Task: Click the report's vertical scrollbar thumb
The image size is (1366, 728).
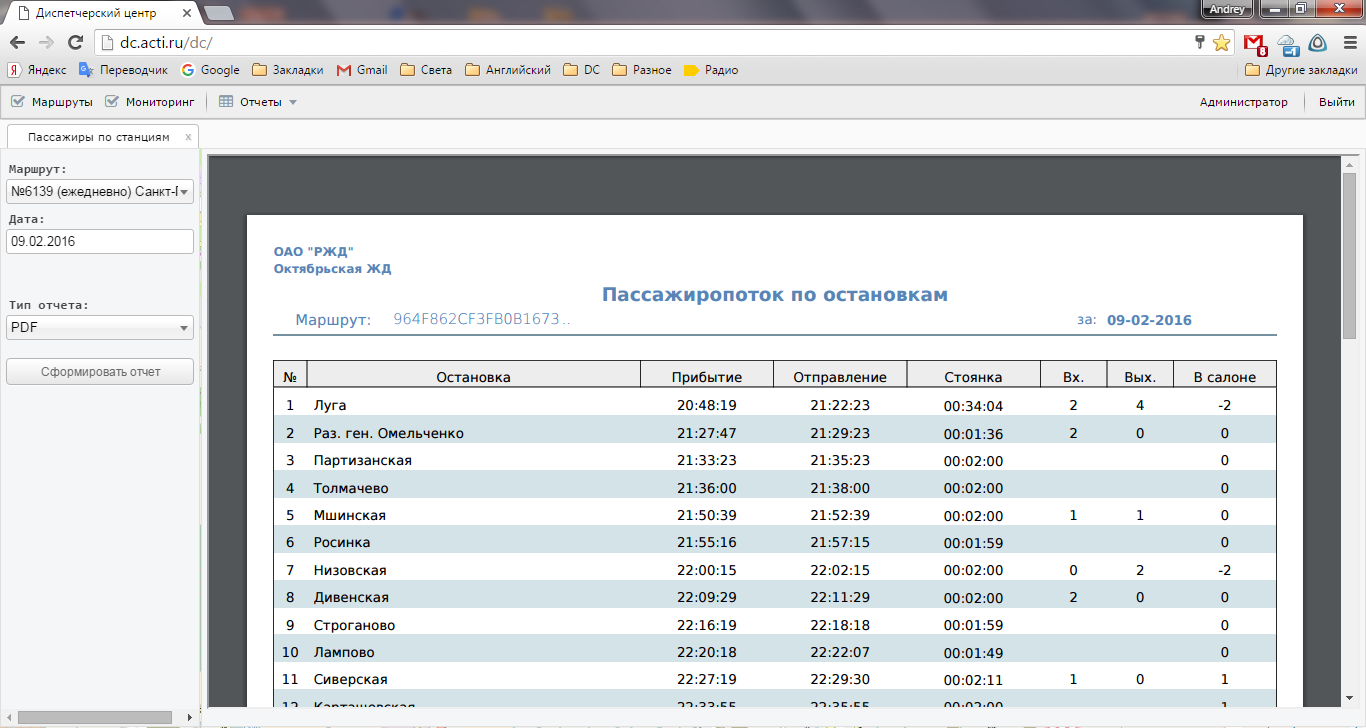Action: (1349, 254)
